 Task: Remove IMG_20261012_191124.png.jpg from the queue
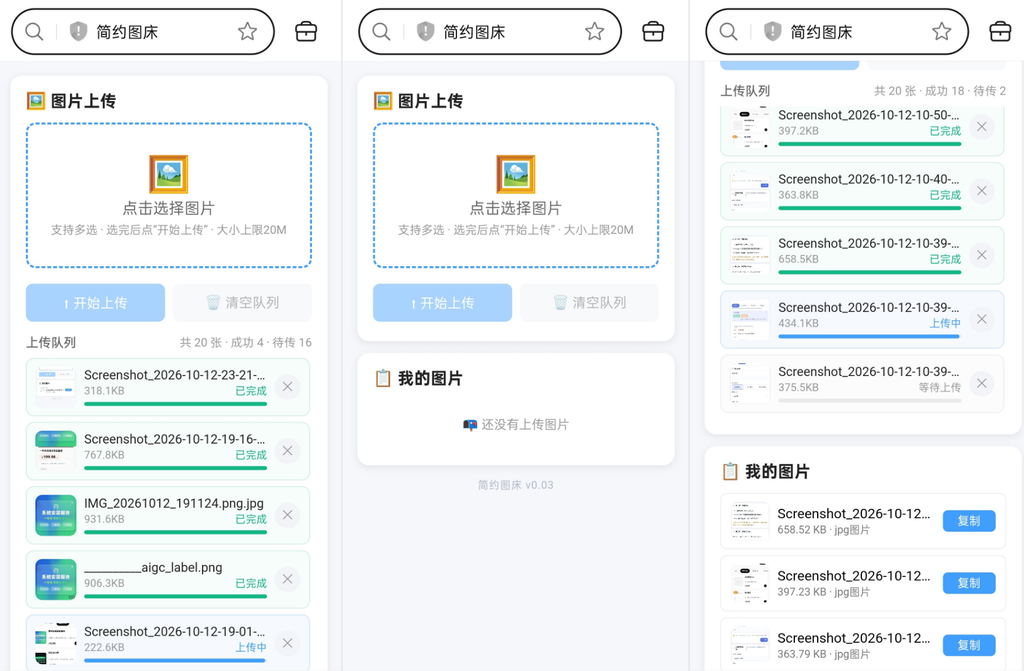pos(287,515)
